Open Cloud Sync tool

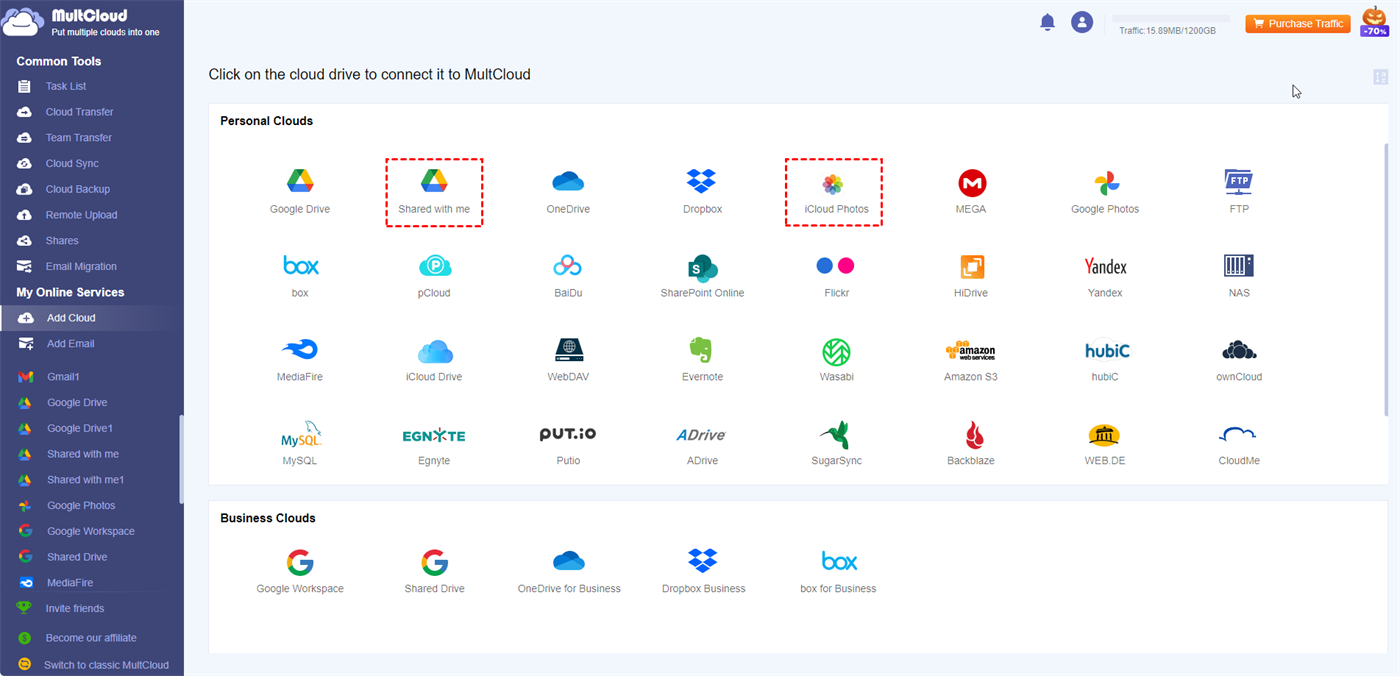tap(72, 163)
